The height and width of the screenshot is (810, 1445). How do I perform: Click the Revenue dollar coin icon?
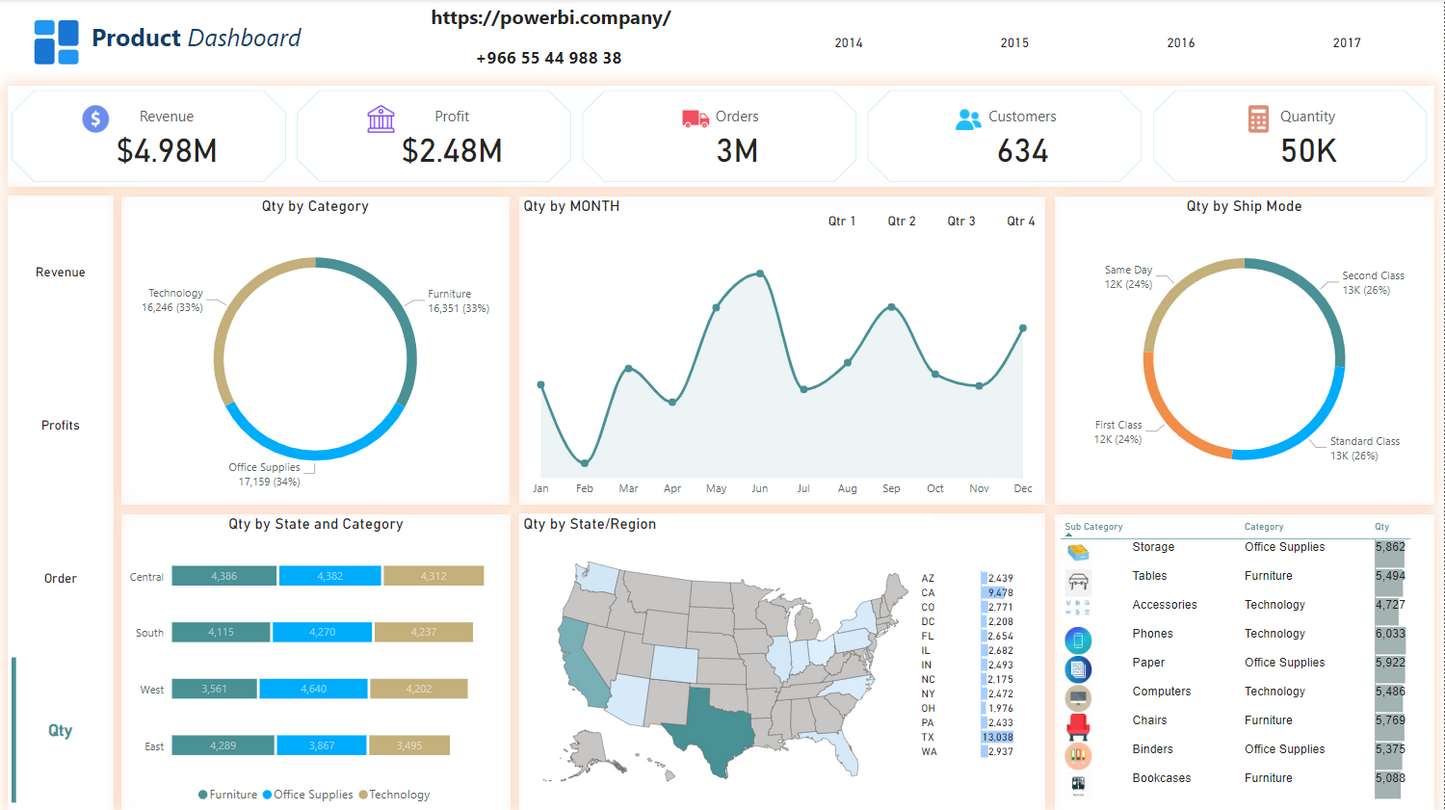95,119
